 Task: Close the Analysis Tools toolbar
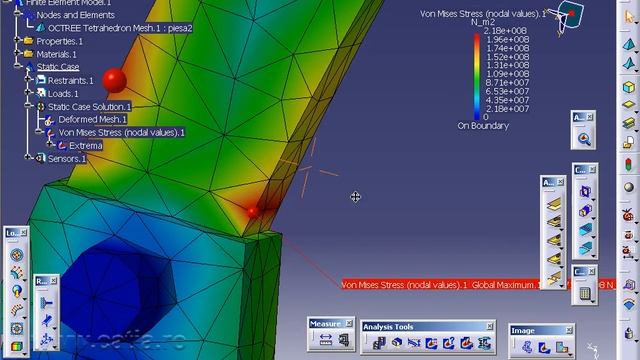click(490, 327)
